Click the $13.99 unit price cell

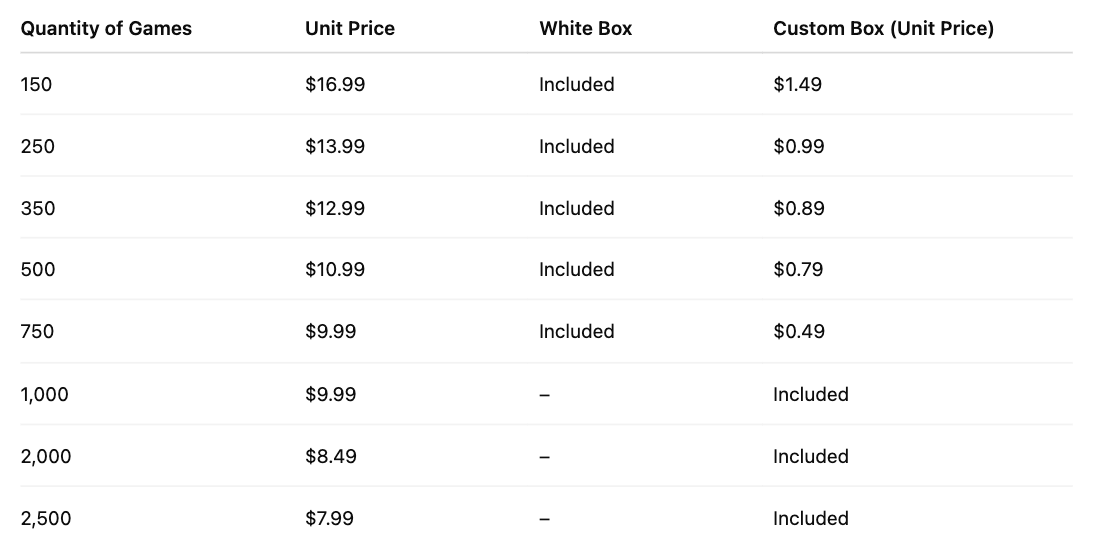[x=335, y=147]
